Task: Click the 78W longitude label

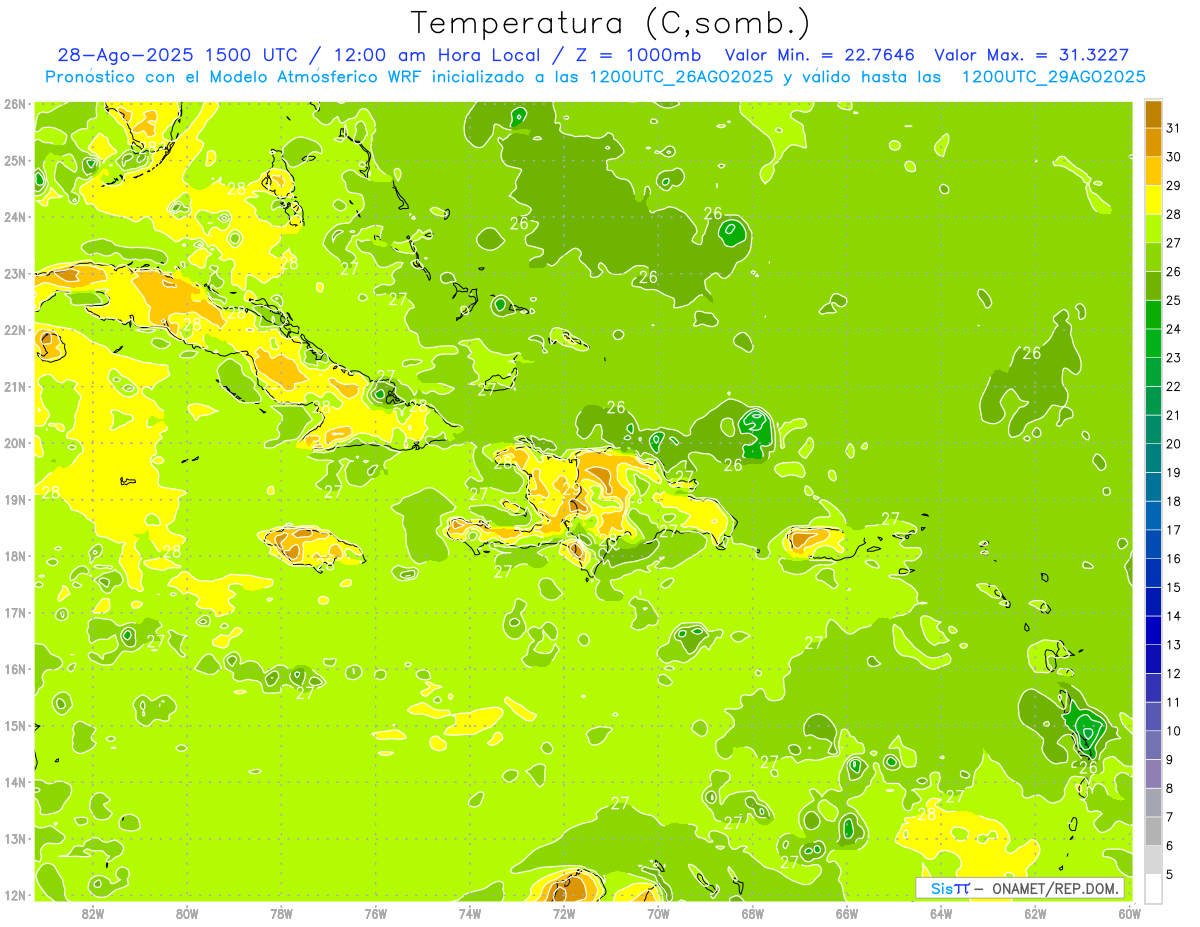Action: (282, 913)
